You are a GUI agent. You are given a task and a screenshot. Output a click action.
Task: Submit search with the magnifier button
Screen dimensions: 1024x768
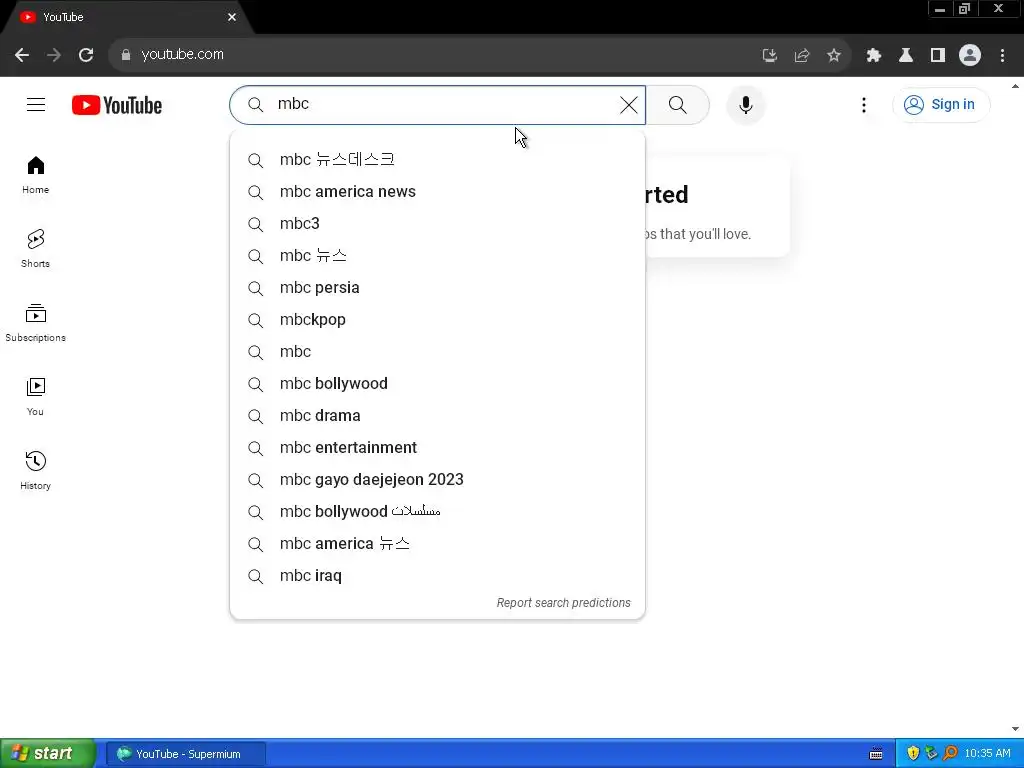678,104
